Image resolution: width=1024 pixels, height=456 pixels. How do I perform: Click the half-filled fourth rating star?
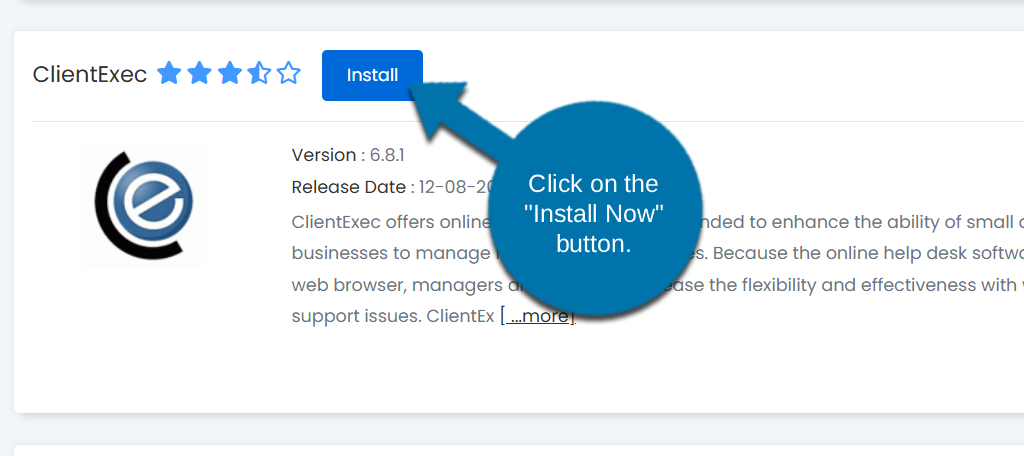pyautogui.click(x=259, y=74)
